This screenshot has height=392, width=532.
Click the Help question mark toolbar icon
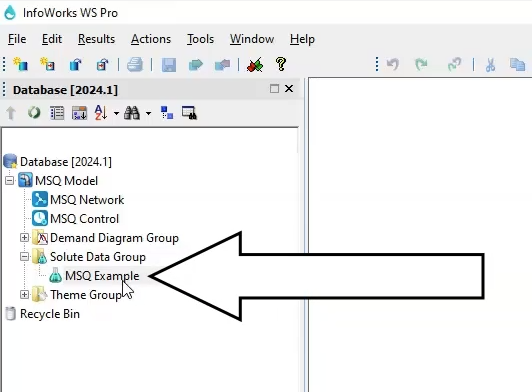point(281,64)
